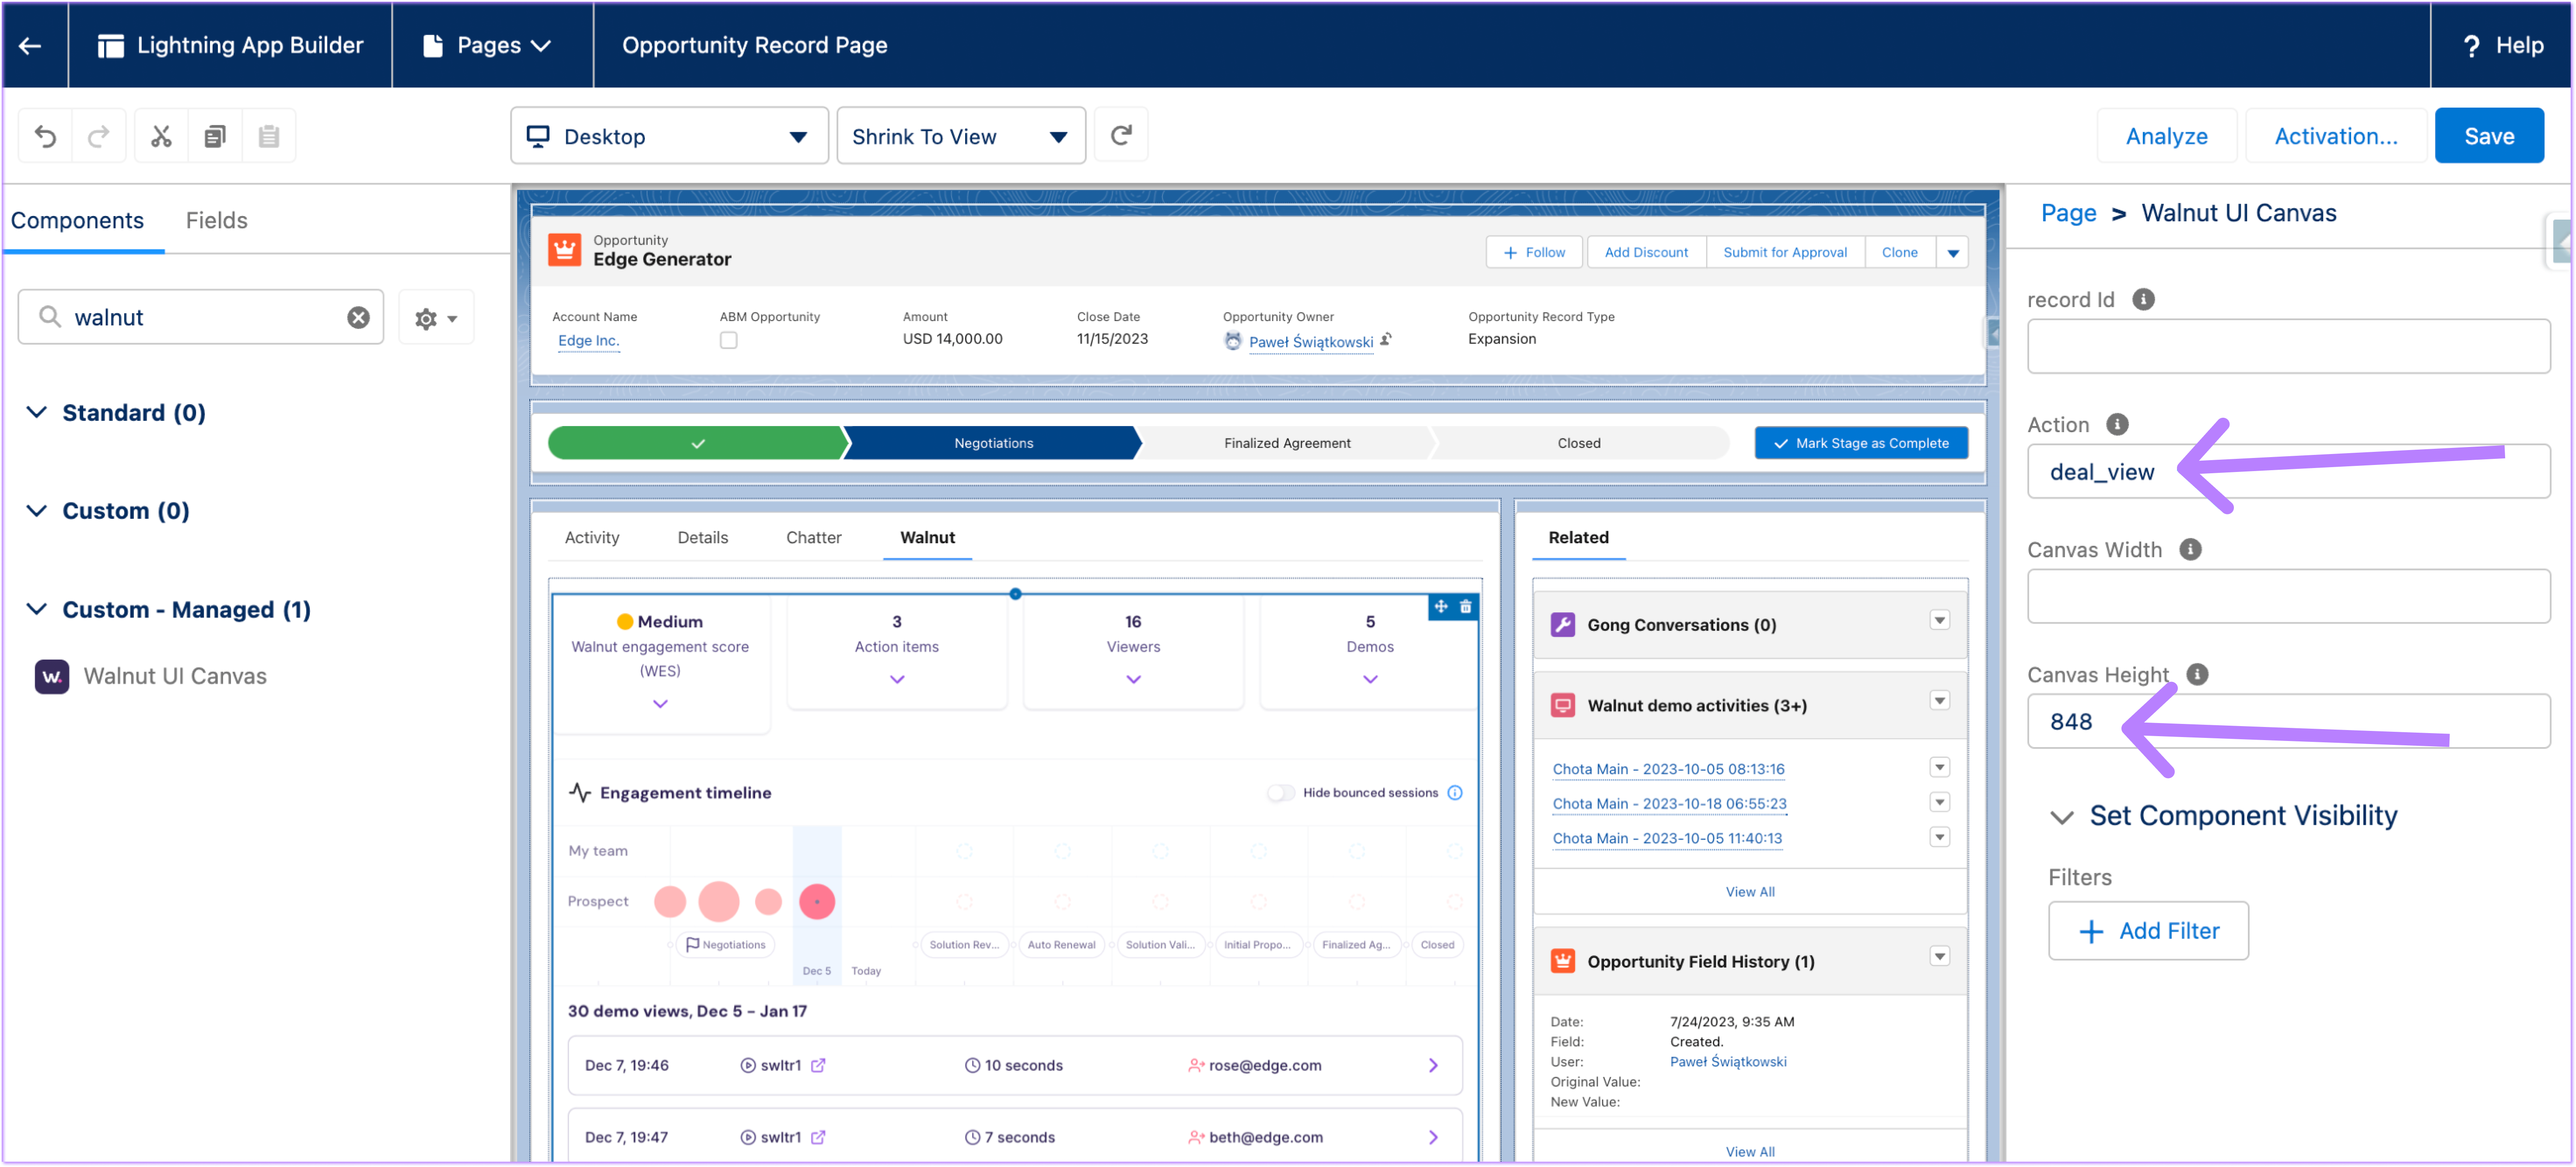Screen dimensions: 2576x1167
Task: Refresh the canvas view icon
Action: [1121, 135]
